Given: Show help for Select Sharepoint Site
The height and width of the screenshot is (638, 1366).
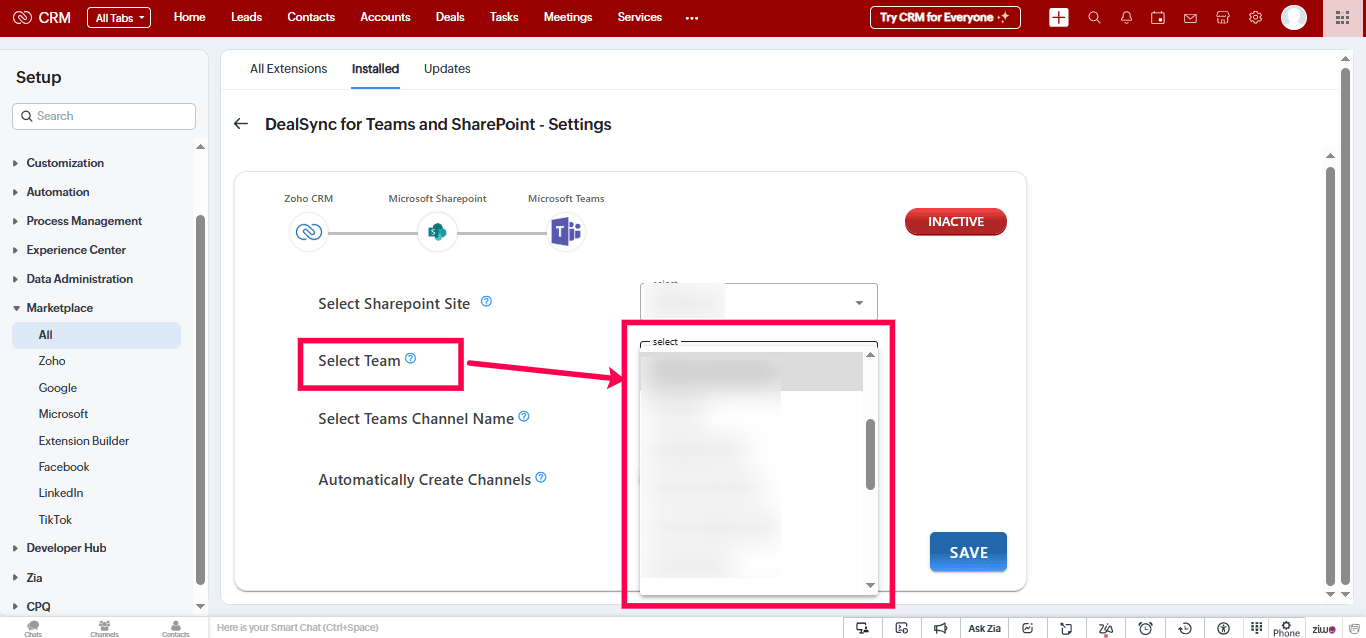Looking at the screenshot, I should pos(487,301).
